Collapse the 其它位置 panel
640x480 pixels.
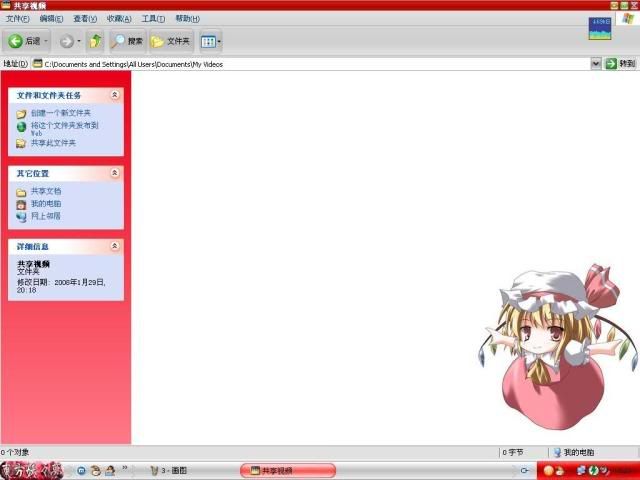[115, 173]
